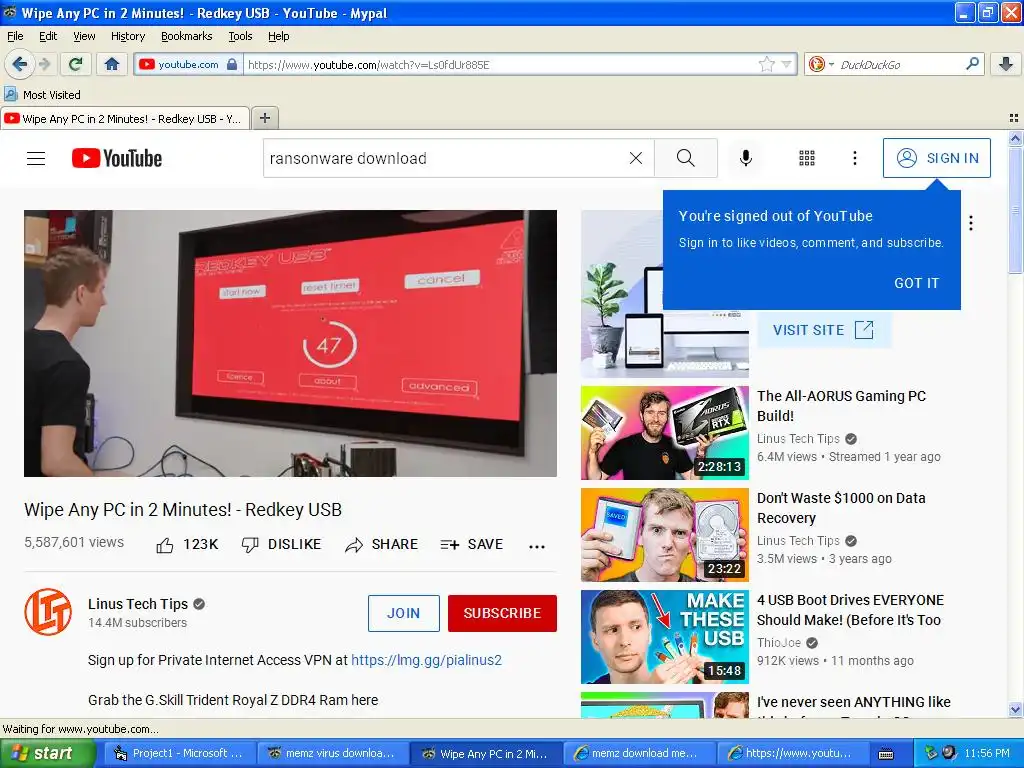Open a new tab with plus button
The height and width of the screenshot is (768, 1024).
pyautogui.click(x=264, y=118)
